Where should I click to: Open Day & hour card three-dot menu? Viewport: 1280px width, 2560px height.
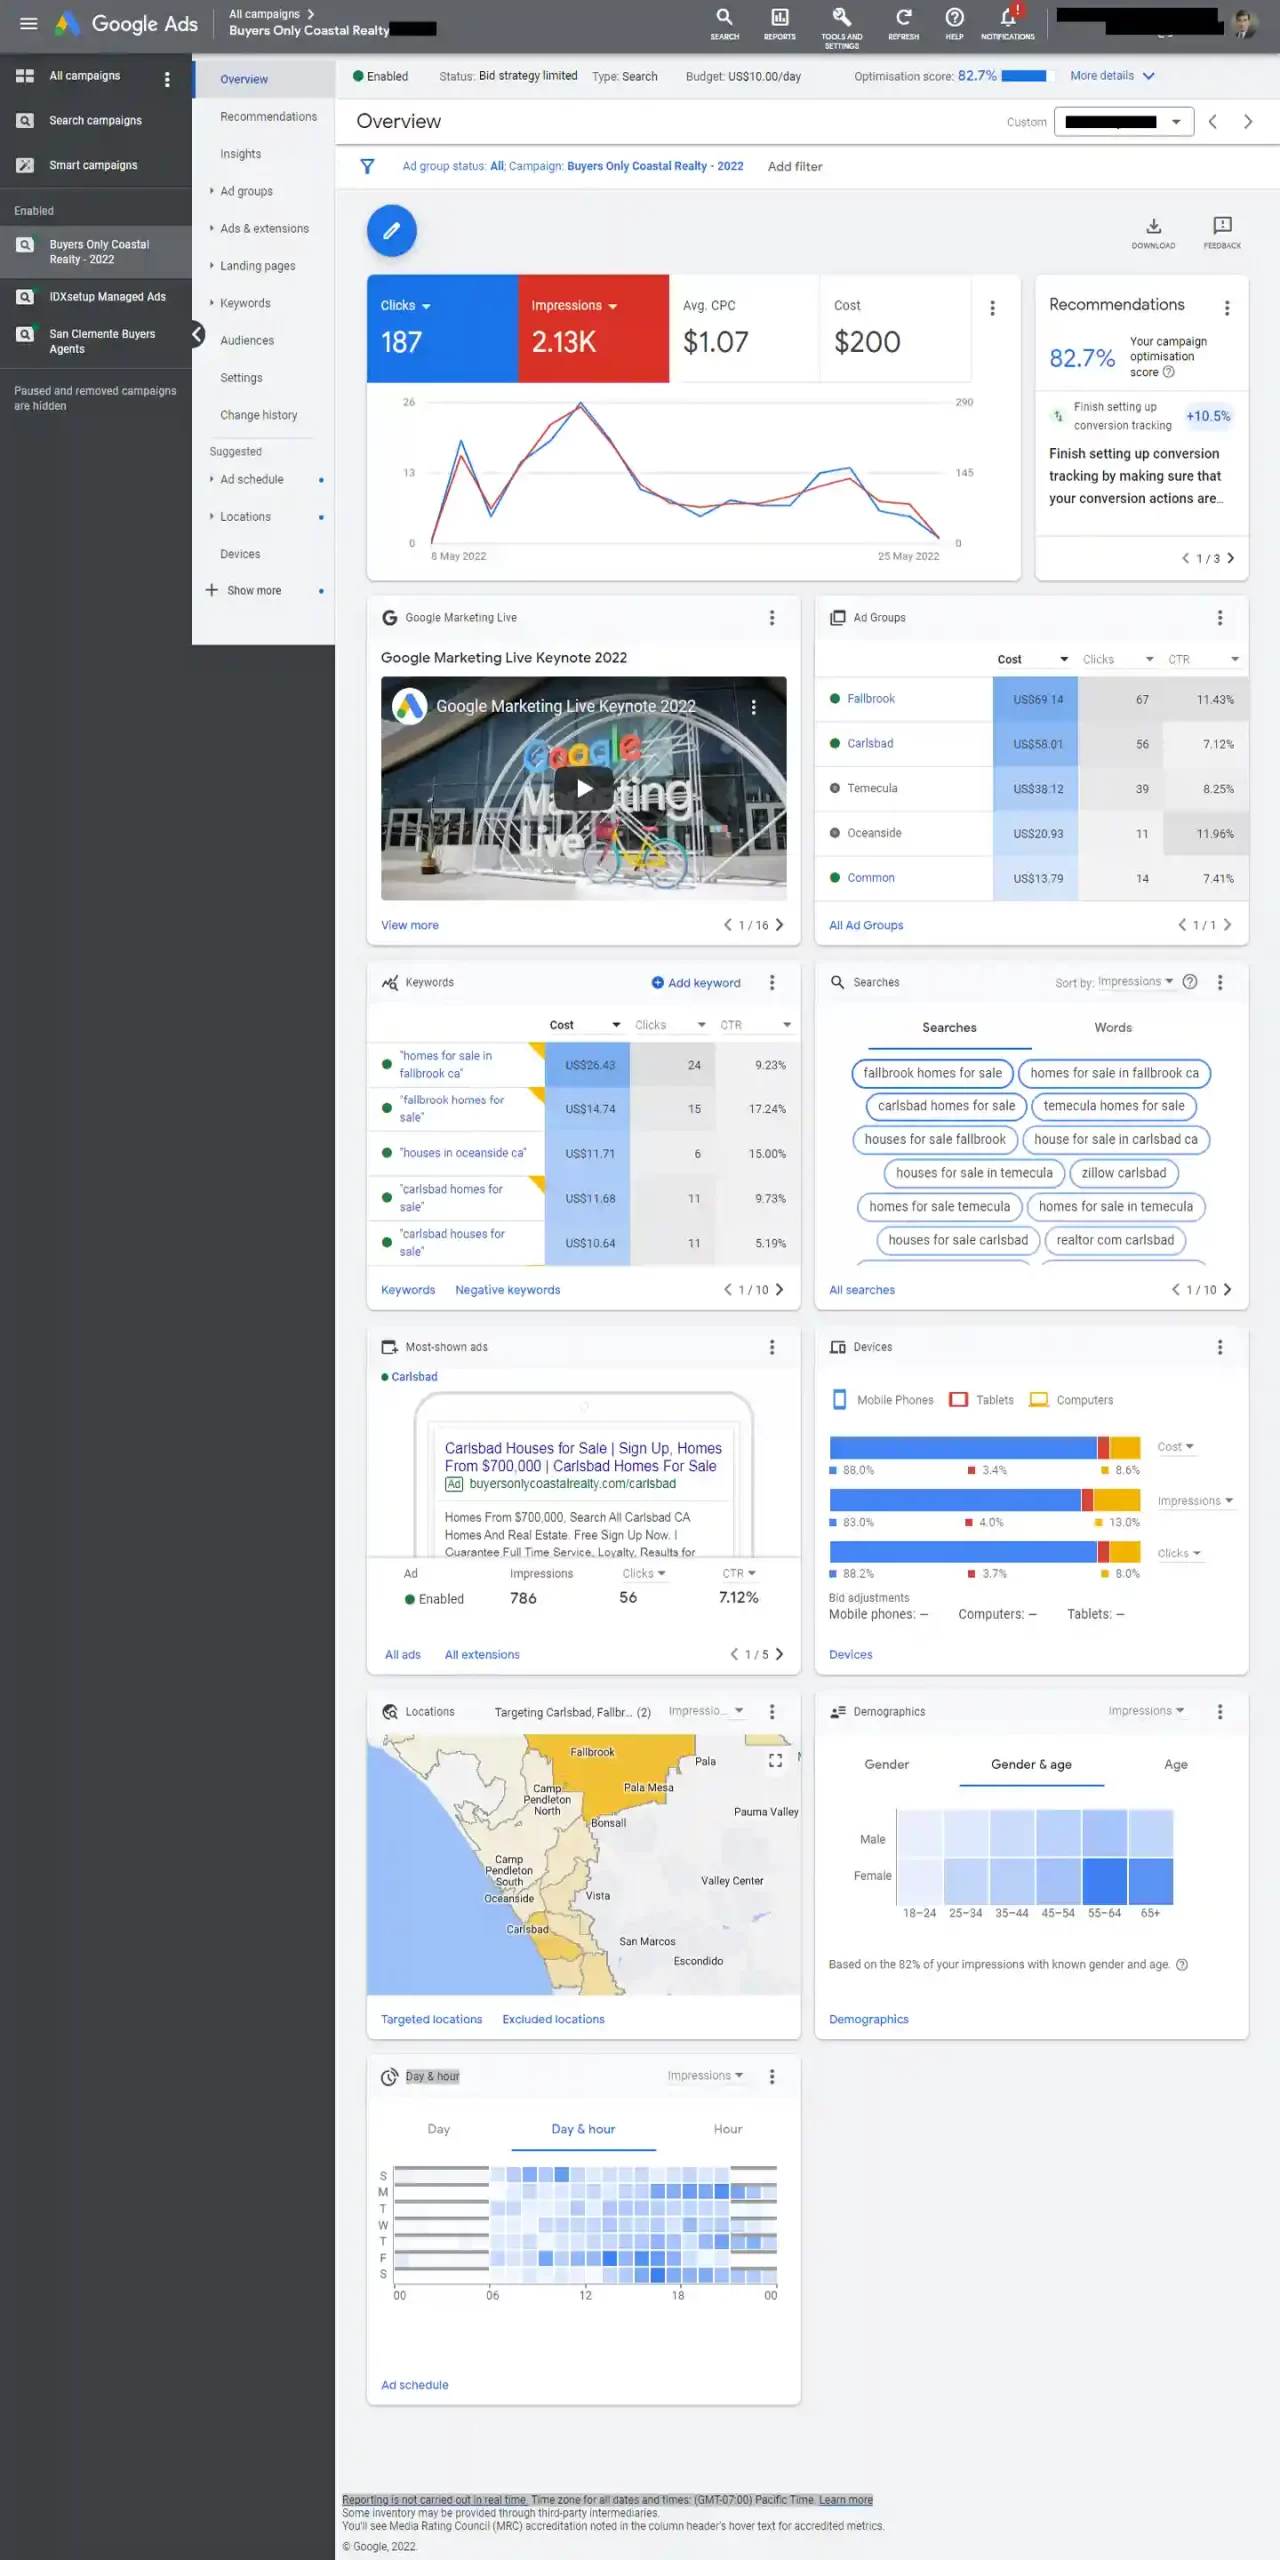tap(772, 2077)
